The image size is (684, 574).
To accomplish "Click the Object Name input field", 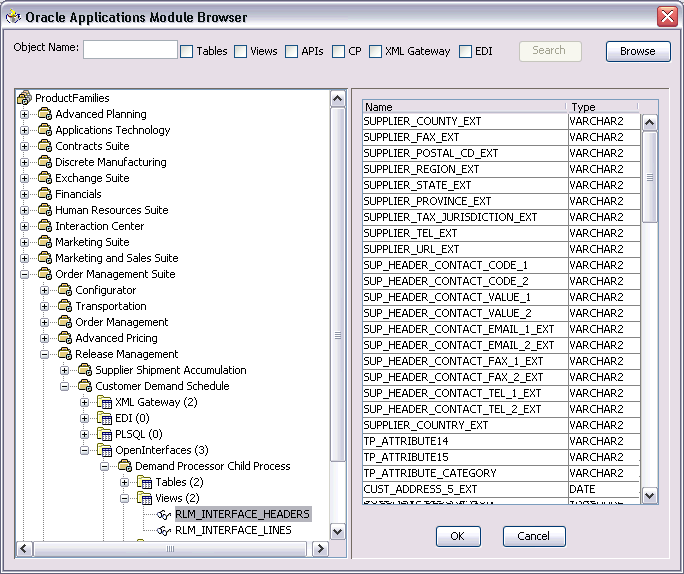I will tap(130, 49).
